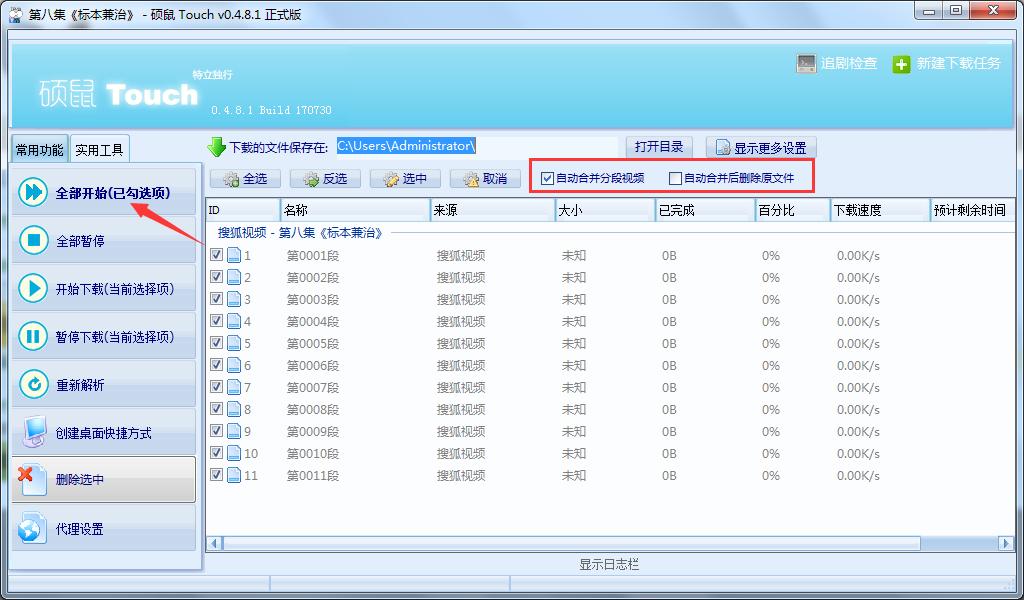Viewport: 1024px width, 600px height.
Task: Switch to the 实用工具 tab
Action: [99, 148]
